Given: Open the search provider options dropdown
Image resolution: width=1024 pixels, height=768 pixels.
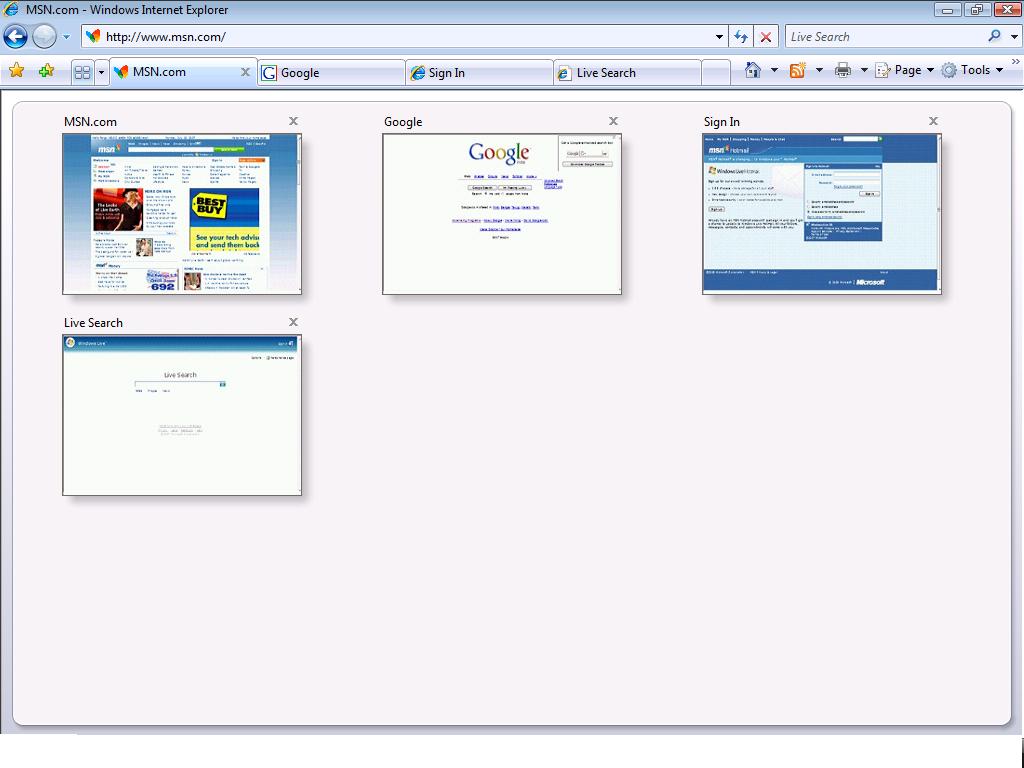Looking at the screenshot, I should coord(1014,37).
